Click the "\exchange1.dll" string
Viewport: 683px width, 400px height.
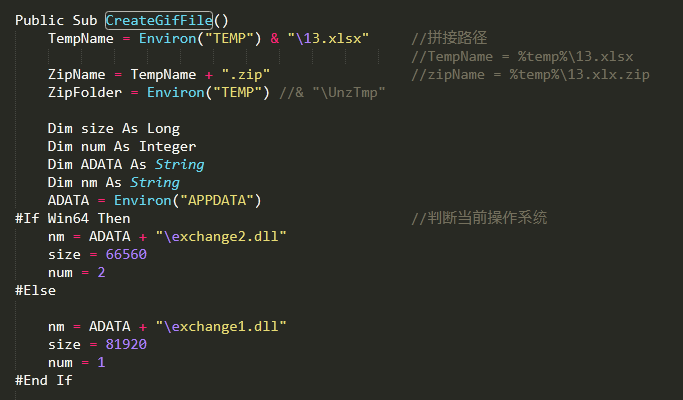point(221,326)
